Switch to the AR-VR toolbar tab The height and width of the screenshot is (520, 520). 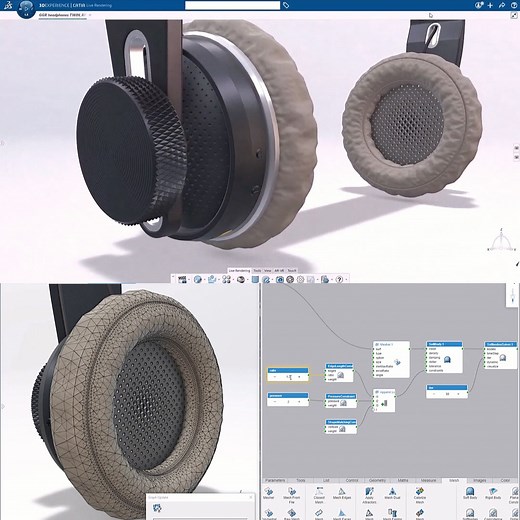pyautogui.click(x=279, y=271)
